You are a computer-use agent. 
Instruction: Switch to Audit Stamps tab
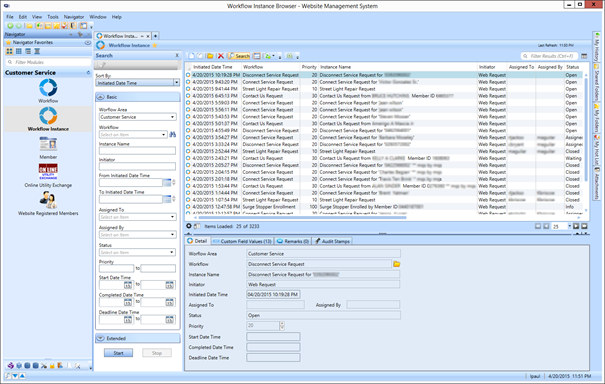332,241
